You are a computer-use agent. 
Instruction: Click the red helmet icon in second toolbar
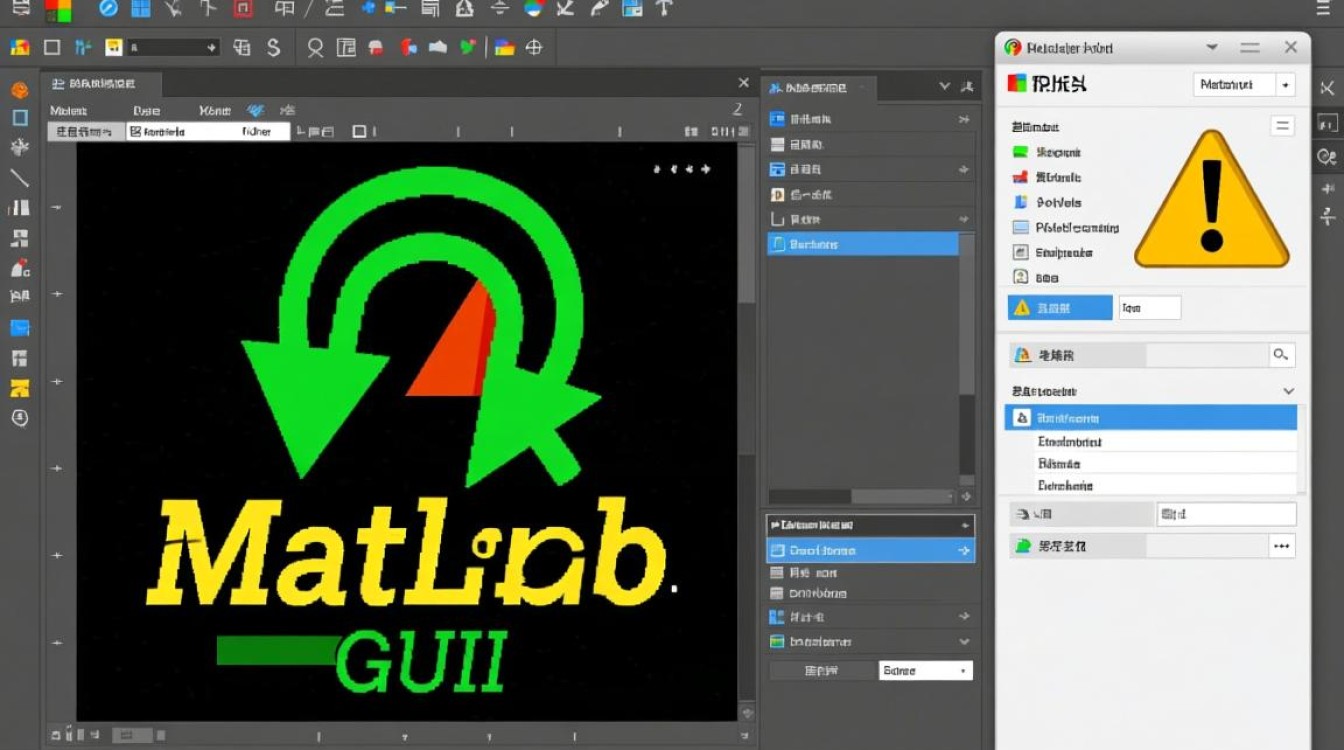(377, 47)
